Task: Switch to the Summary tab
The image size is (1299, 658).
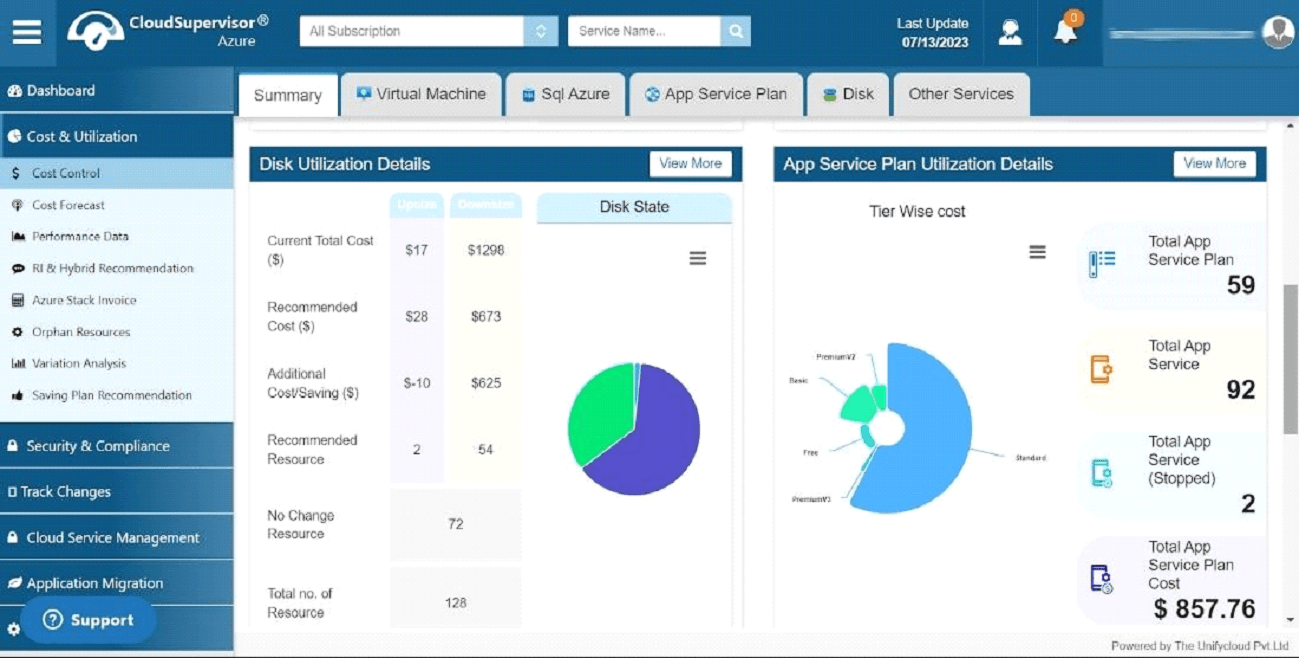Action: coord(288,95)
